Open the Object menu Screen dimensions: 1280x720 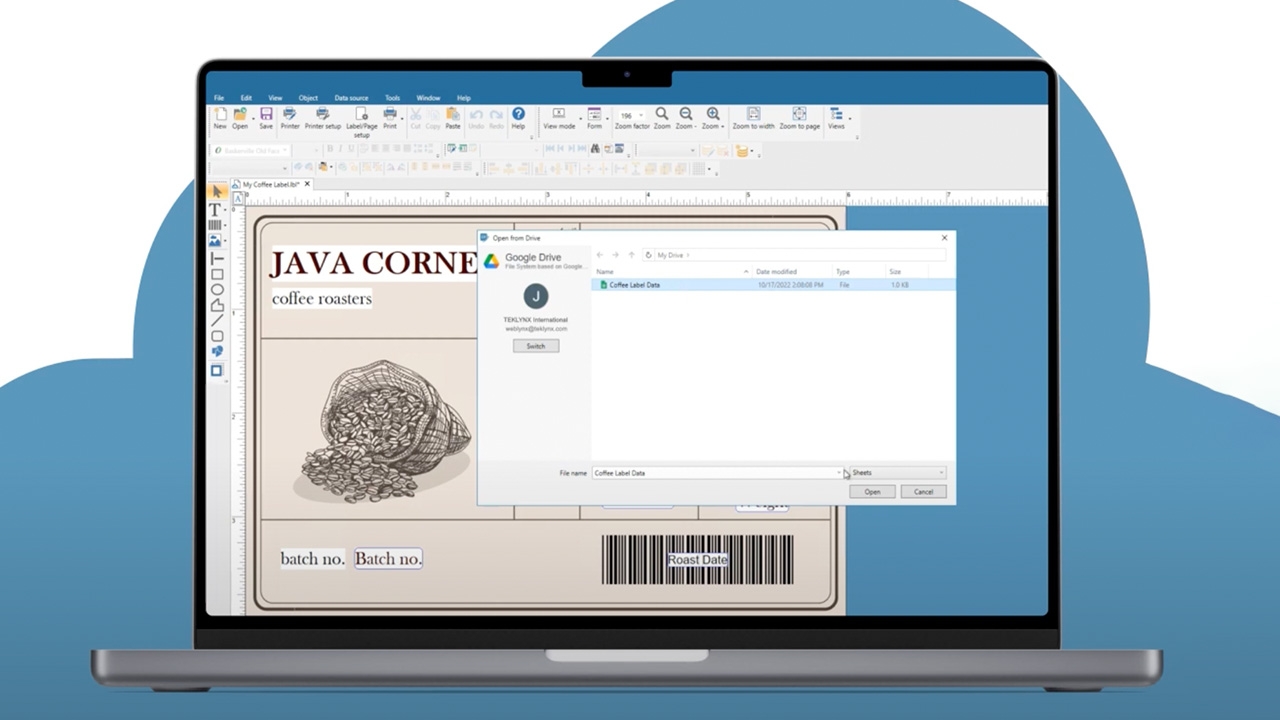pos(308,98)
